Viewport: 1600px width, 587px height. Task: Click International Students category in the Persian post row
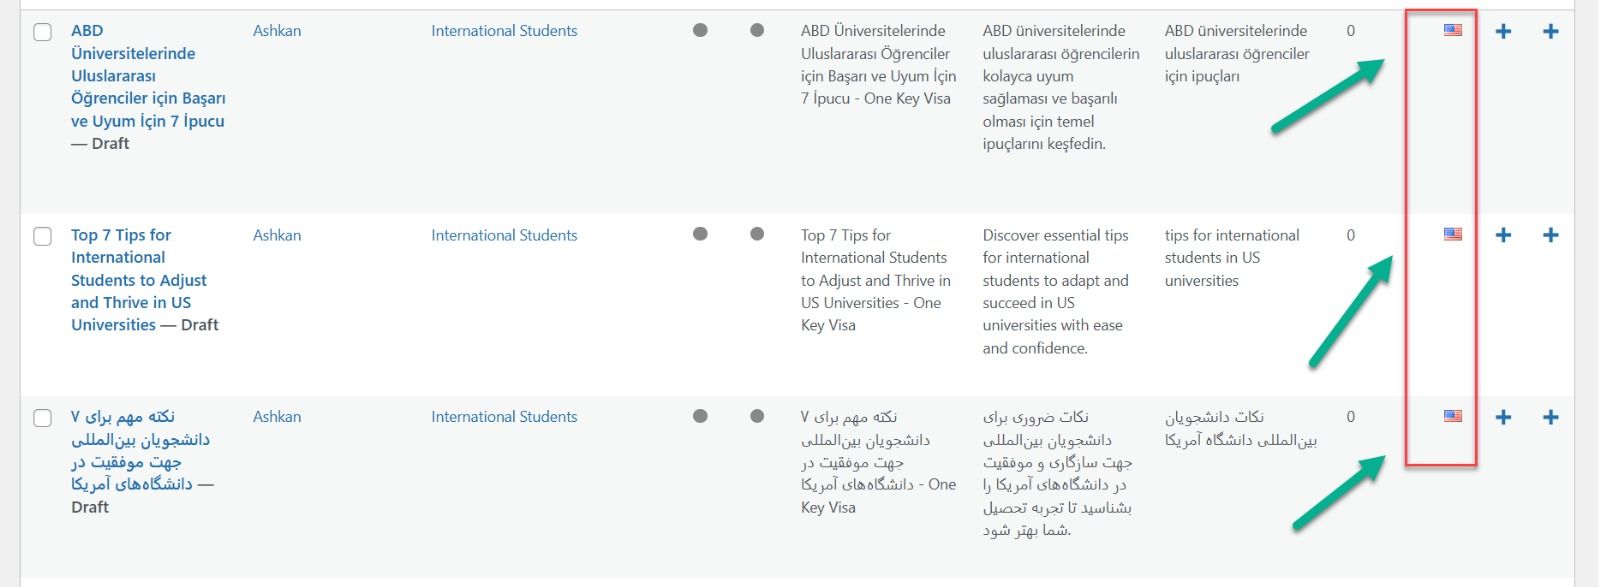[504, 417]
